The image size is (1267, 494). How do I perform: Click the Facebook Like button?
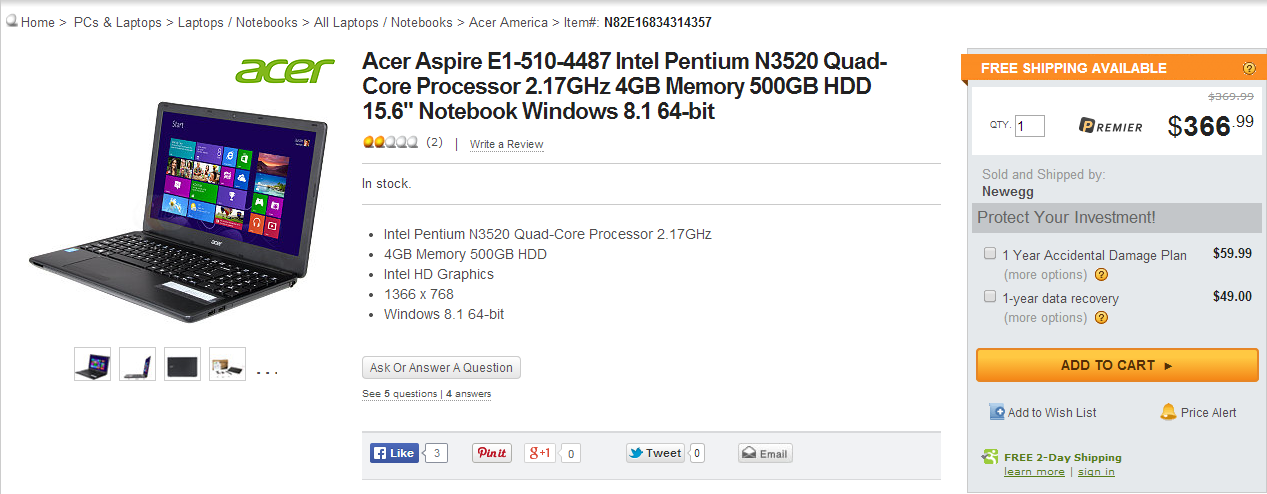tap(393, 453)
